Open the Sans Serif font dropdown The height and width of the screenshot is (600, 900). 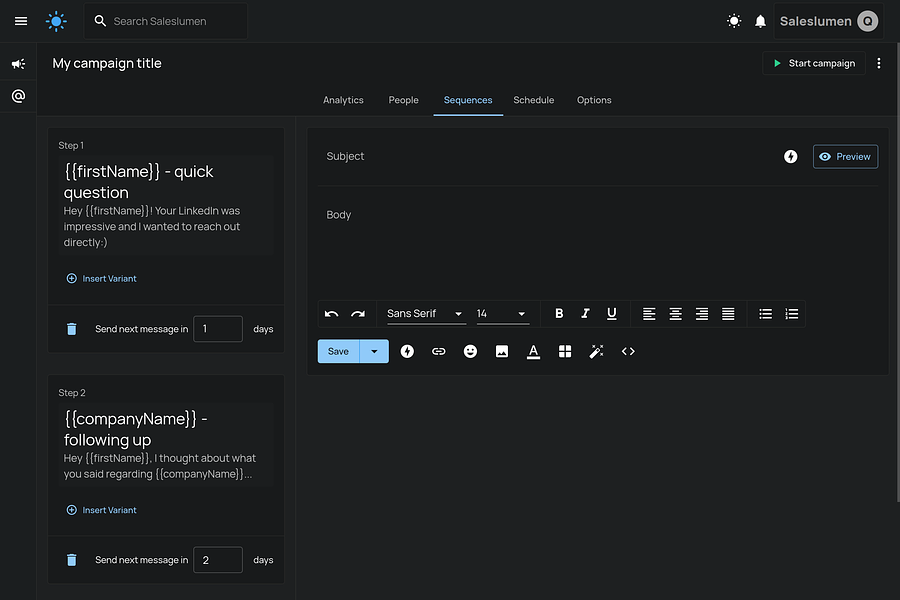tap(426, 313)
